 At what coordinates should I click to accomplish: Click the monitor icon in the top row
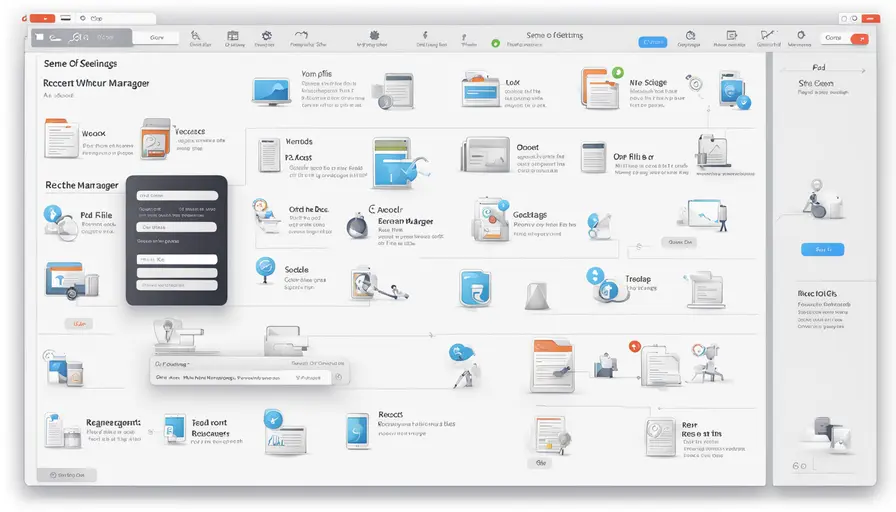point(272,92)
